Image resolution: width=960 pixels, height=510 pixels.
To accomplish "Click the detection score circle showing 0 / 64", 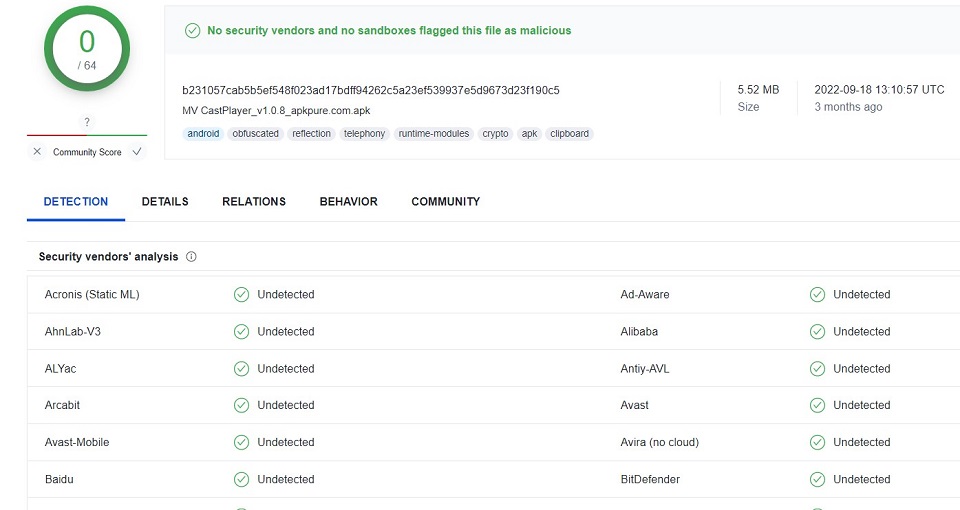I will (x=87, y=49).
